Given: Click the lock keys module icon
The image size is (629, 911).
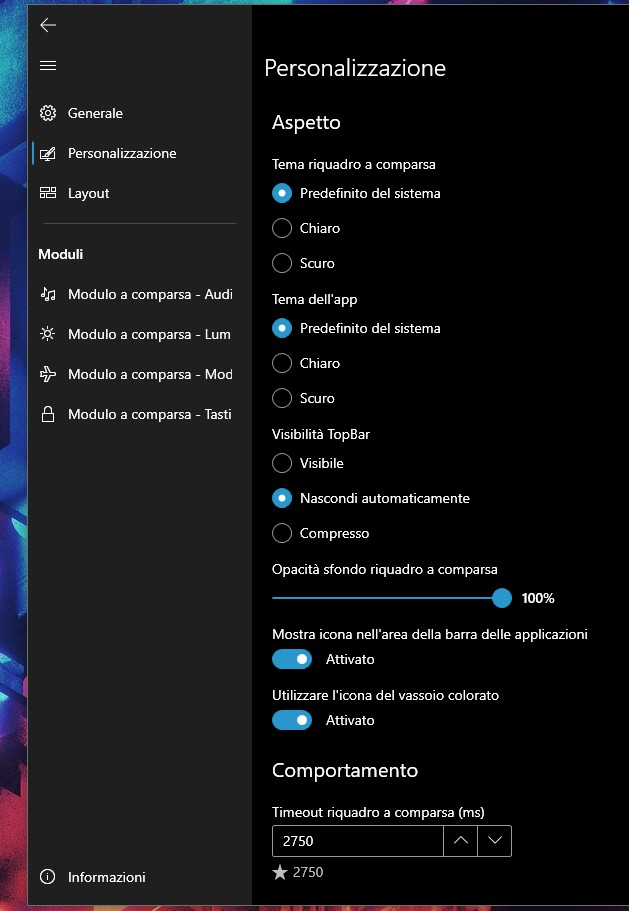Looking at the screenshot, I should pos(48,414).
